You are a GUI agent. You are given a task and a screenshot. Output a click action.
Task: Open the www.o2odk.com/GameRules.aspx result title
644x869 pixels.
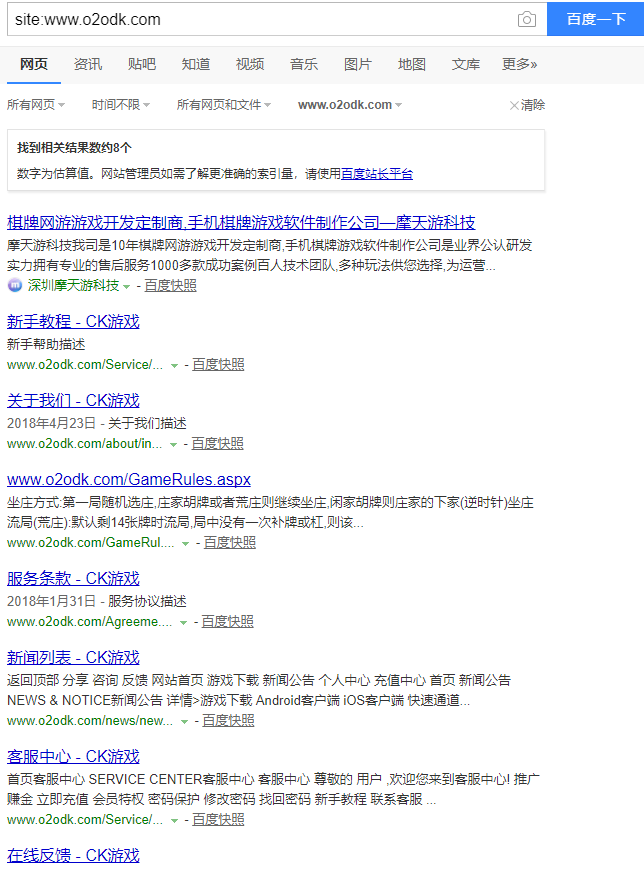129,479
